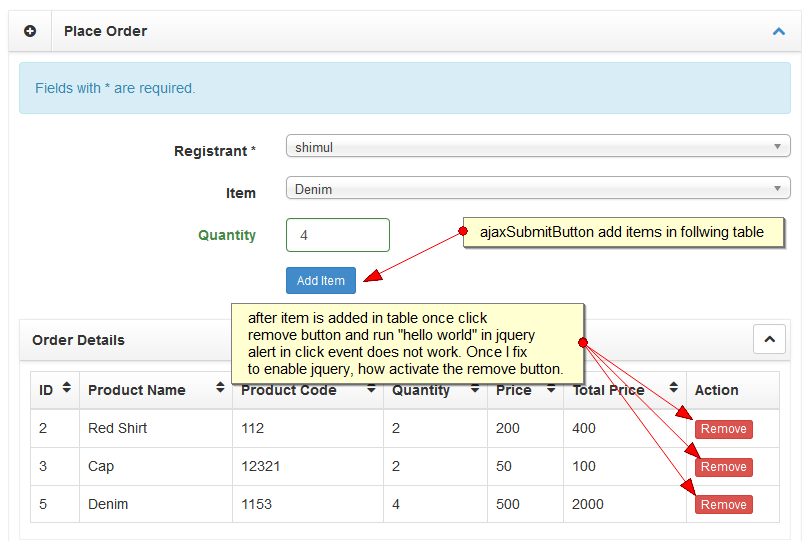The height and width of the screenshot is (541, 802).
Task: Remove the Cap item from order
Action: point(723,467)
